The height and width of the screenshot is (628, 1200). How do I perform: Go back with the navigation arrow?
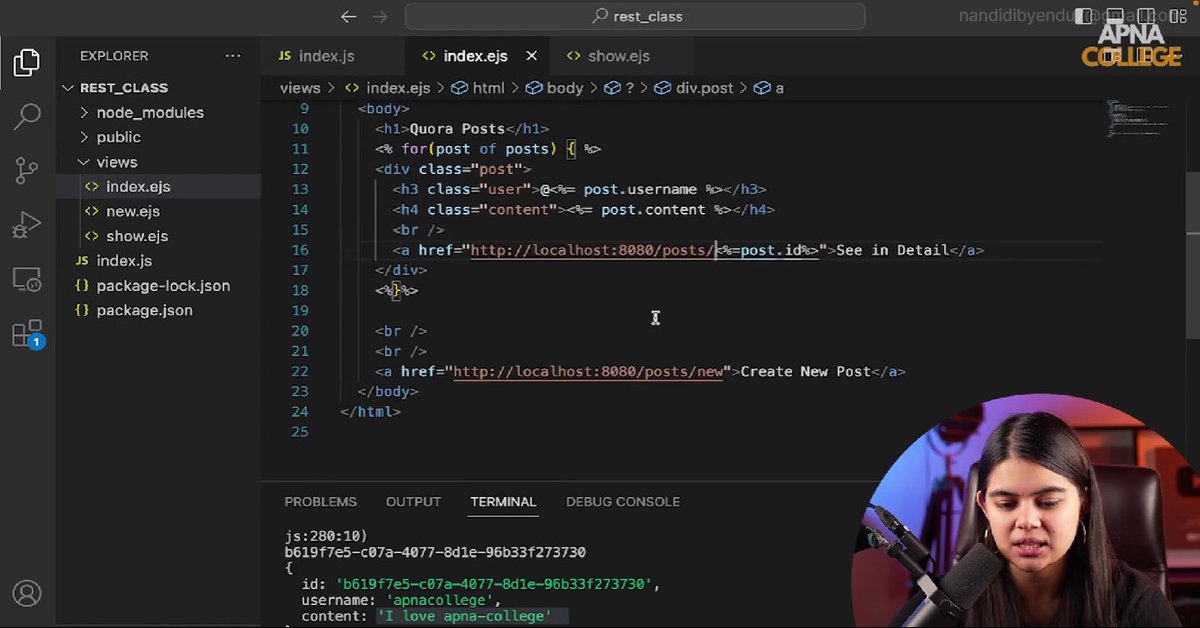click(x=348, y=16)
